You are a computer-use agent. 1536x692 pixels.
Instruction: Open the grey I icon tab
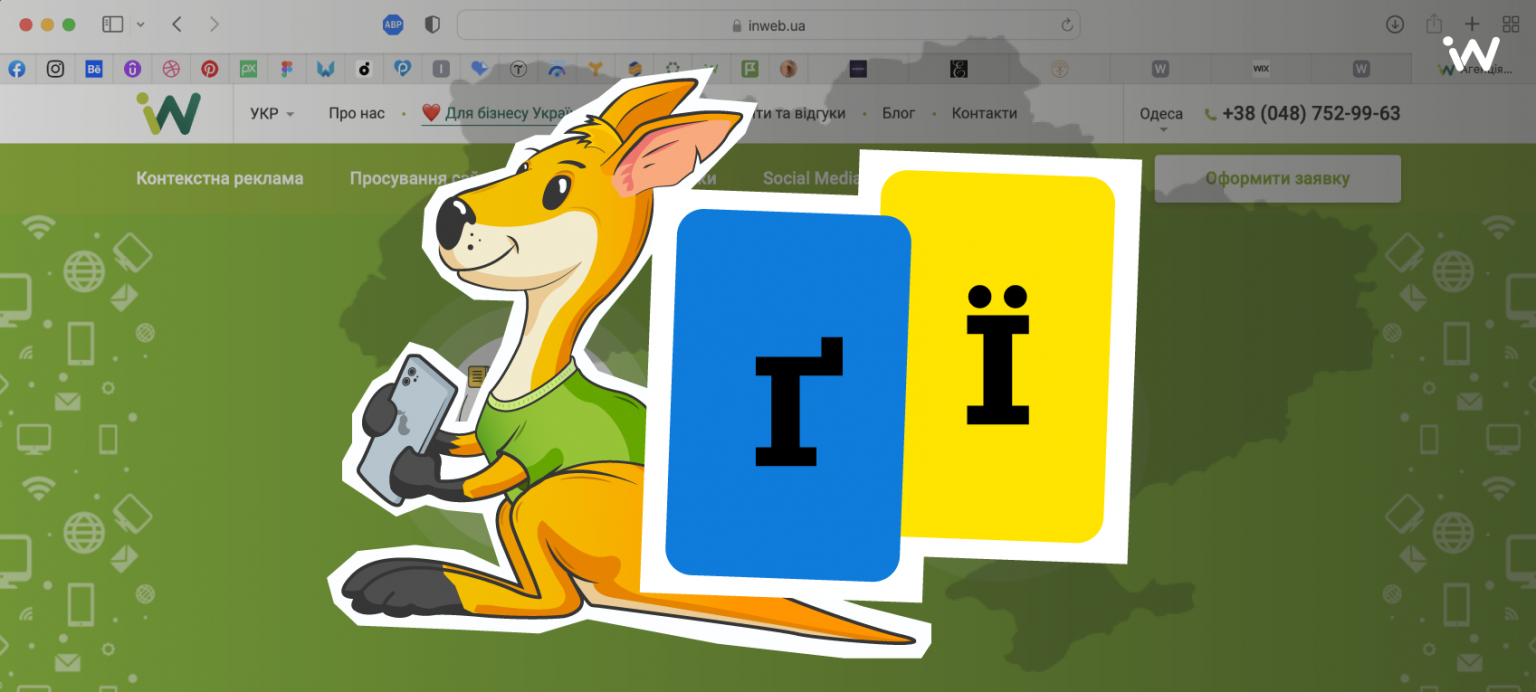coord(441,69)
